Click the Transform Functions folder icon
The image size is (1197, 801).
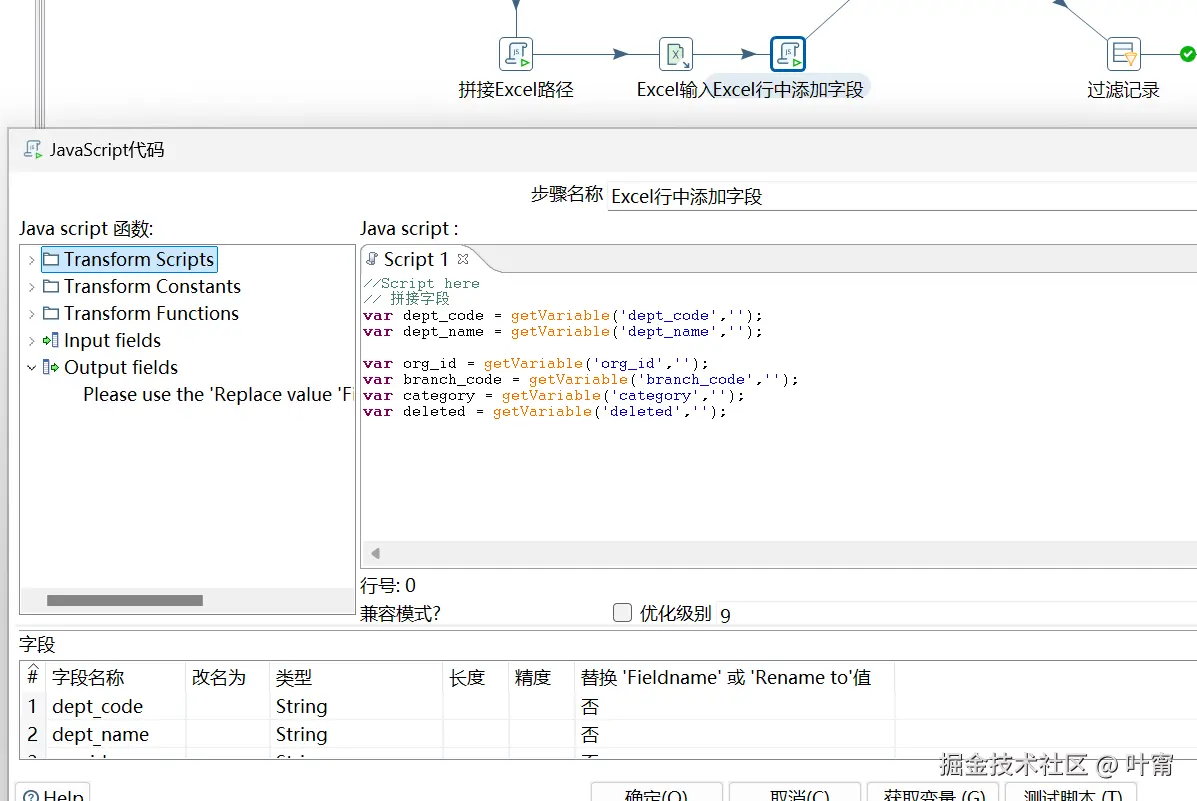point(51,314)
